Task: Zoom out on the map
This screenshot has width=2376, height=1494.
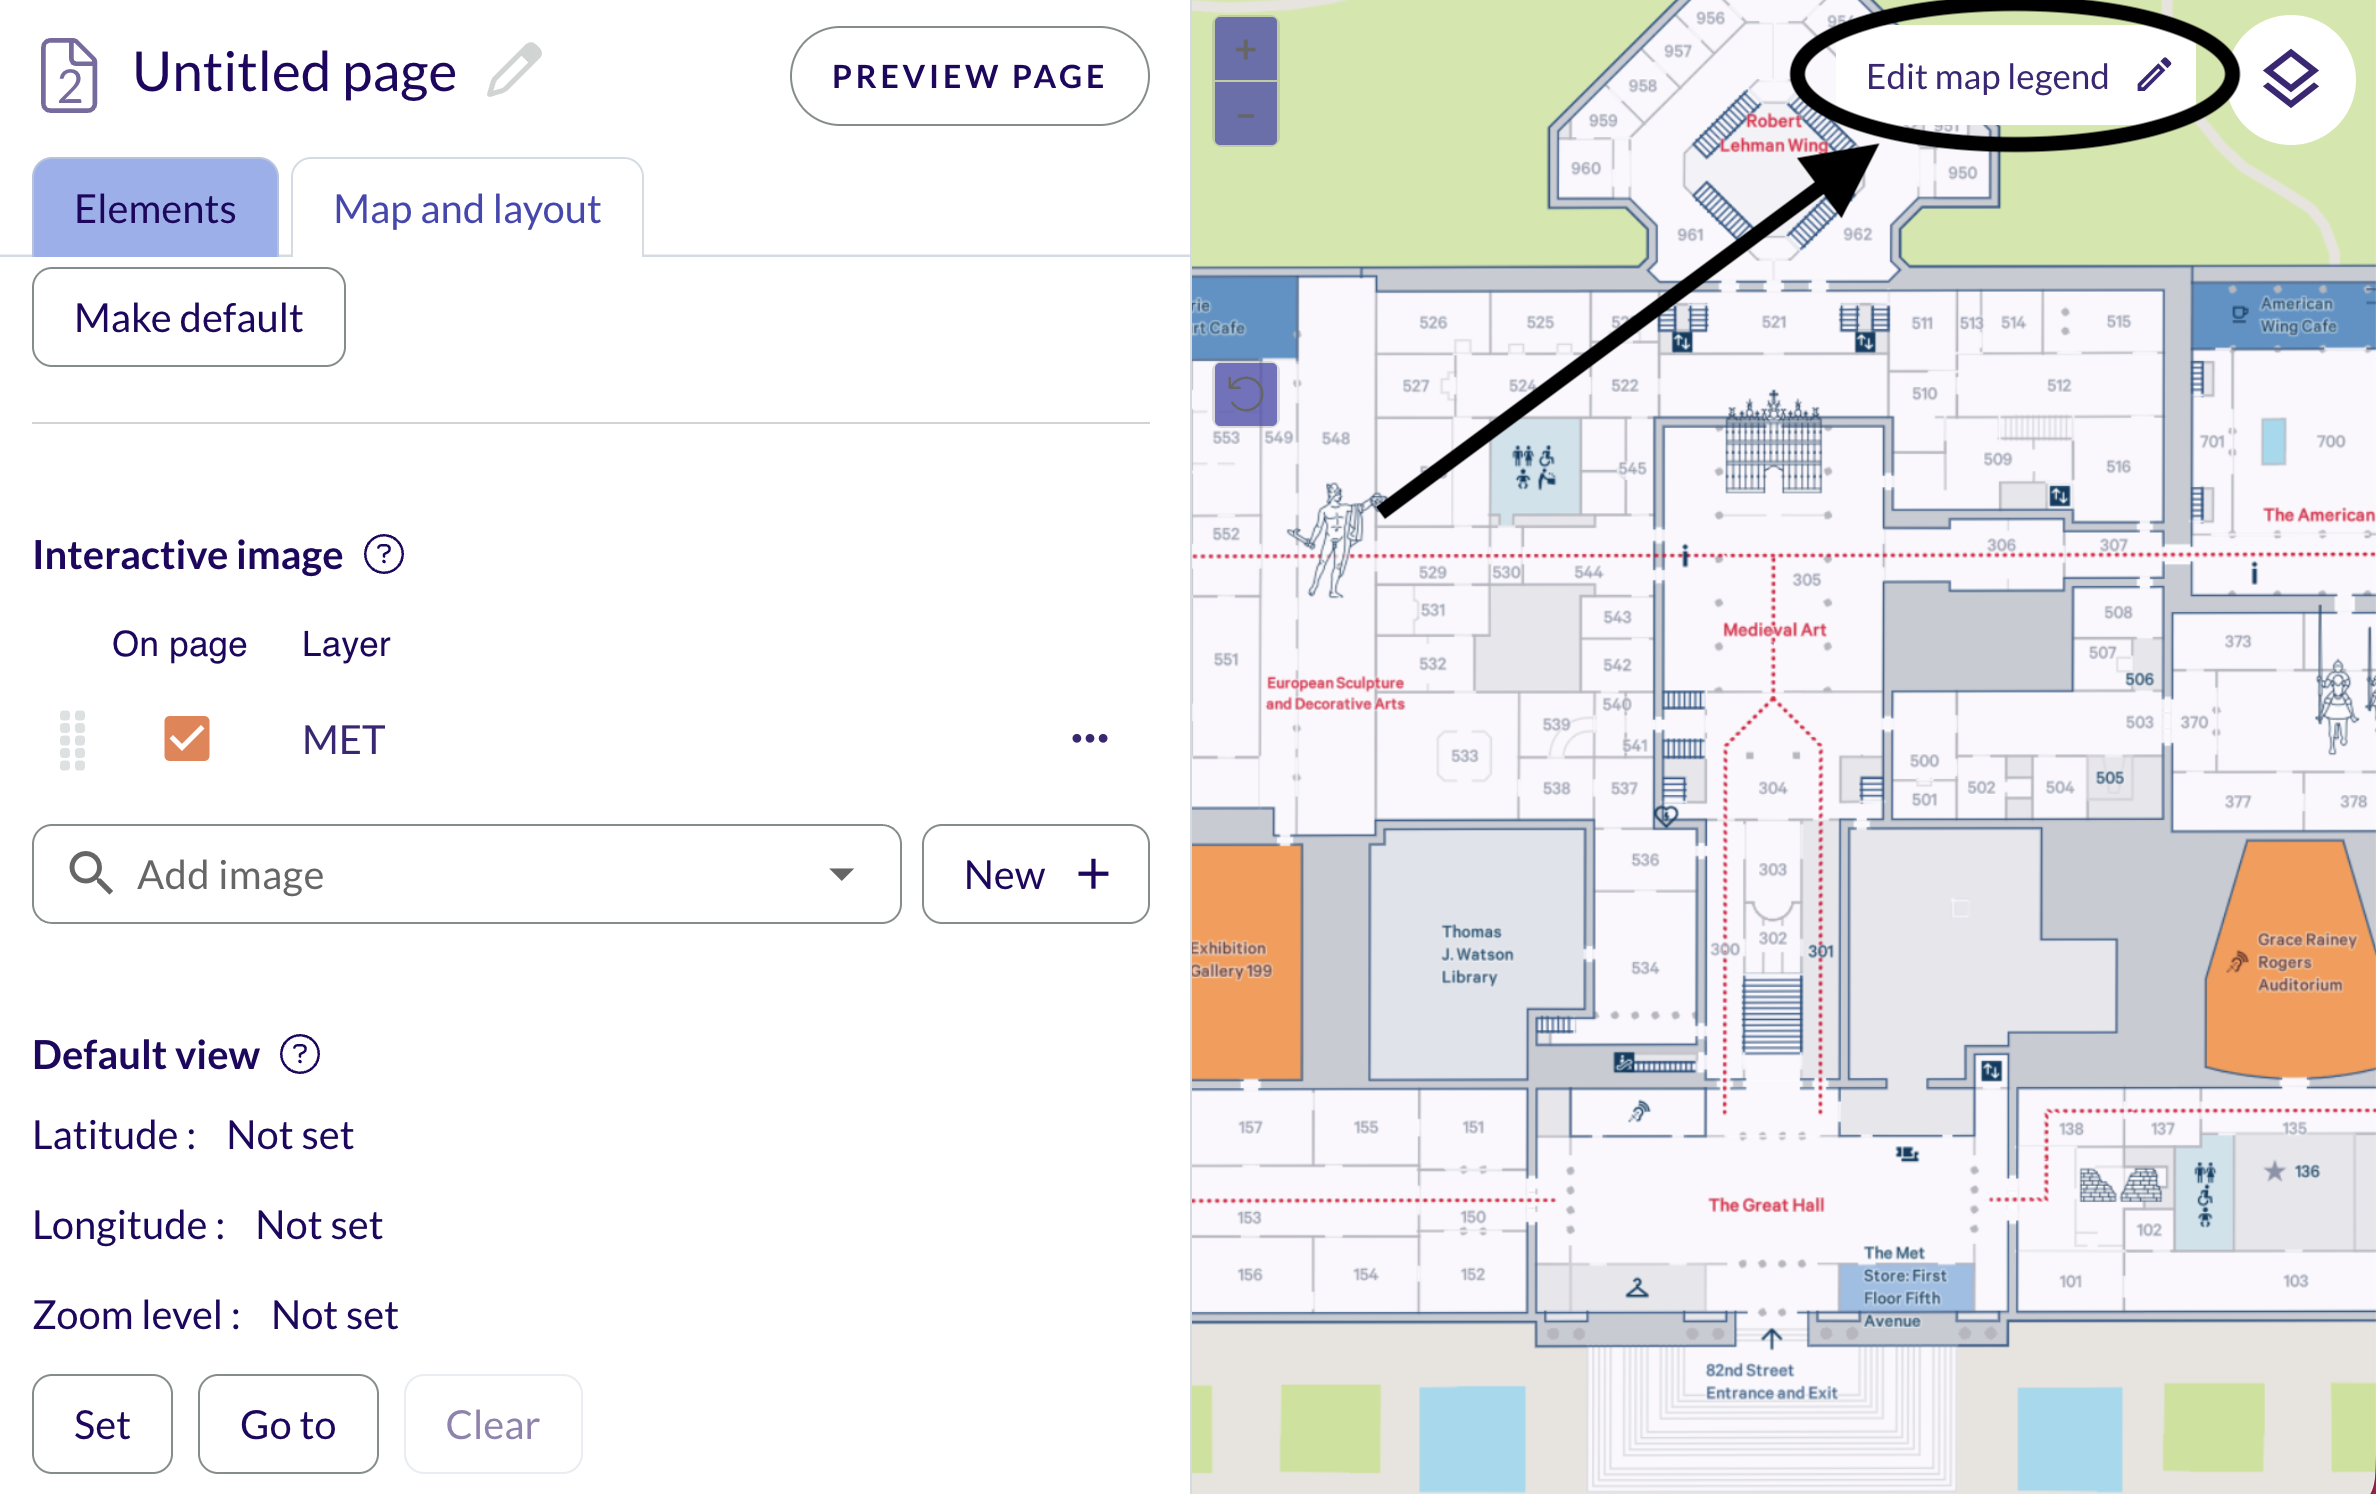Action: pos(1246,114)
